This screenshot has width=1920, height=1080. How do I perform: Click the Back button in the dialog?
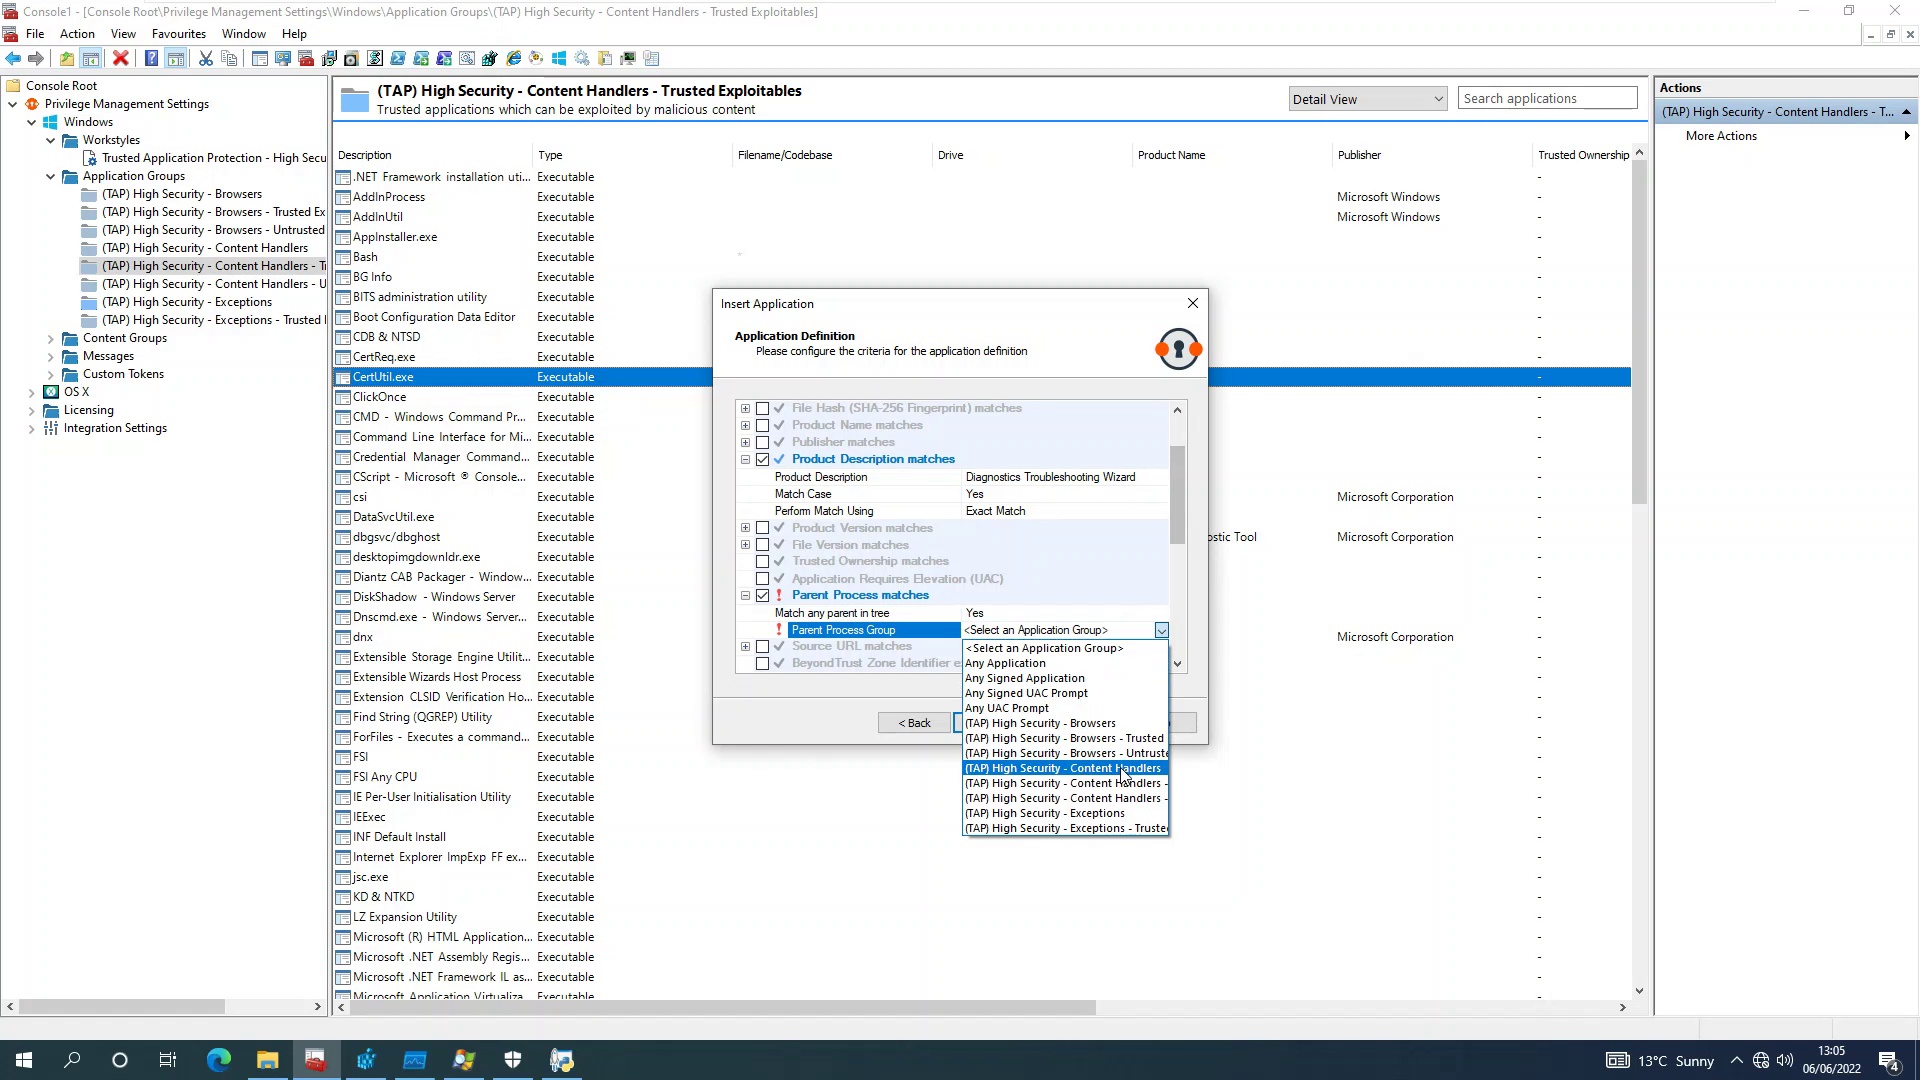pyautogui.click(x=914, y=723)
